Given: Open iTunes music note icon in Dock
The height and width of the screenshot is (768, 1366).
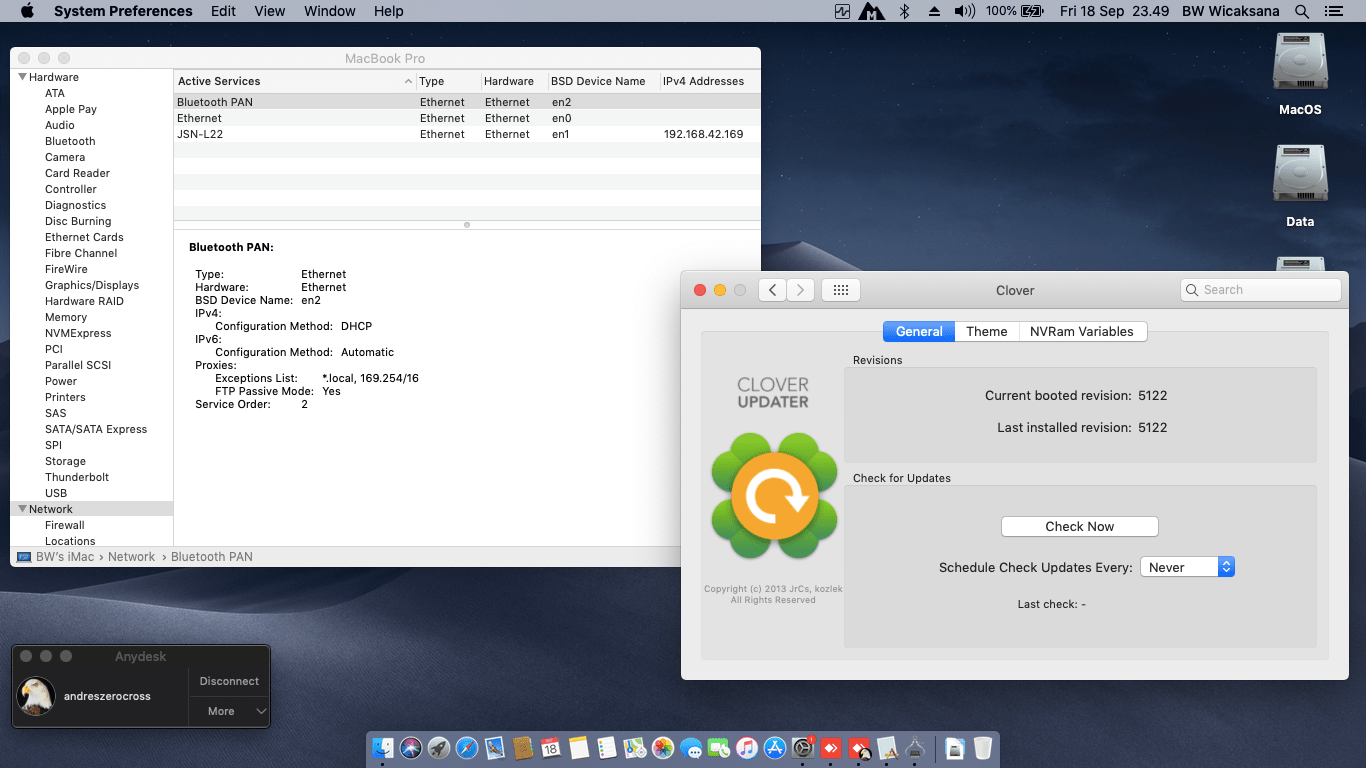Looking at the screenshot, I should tap(747, 747).
